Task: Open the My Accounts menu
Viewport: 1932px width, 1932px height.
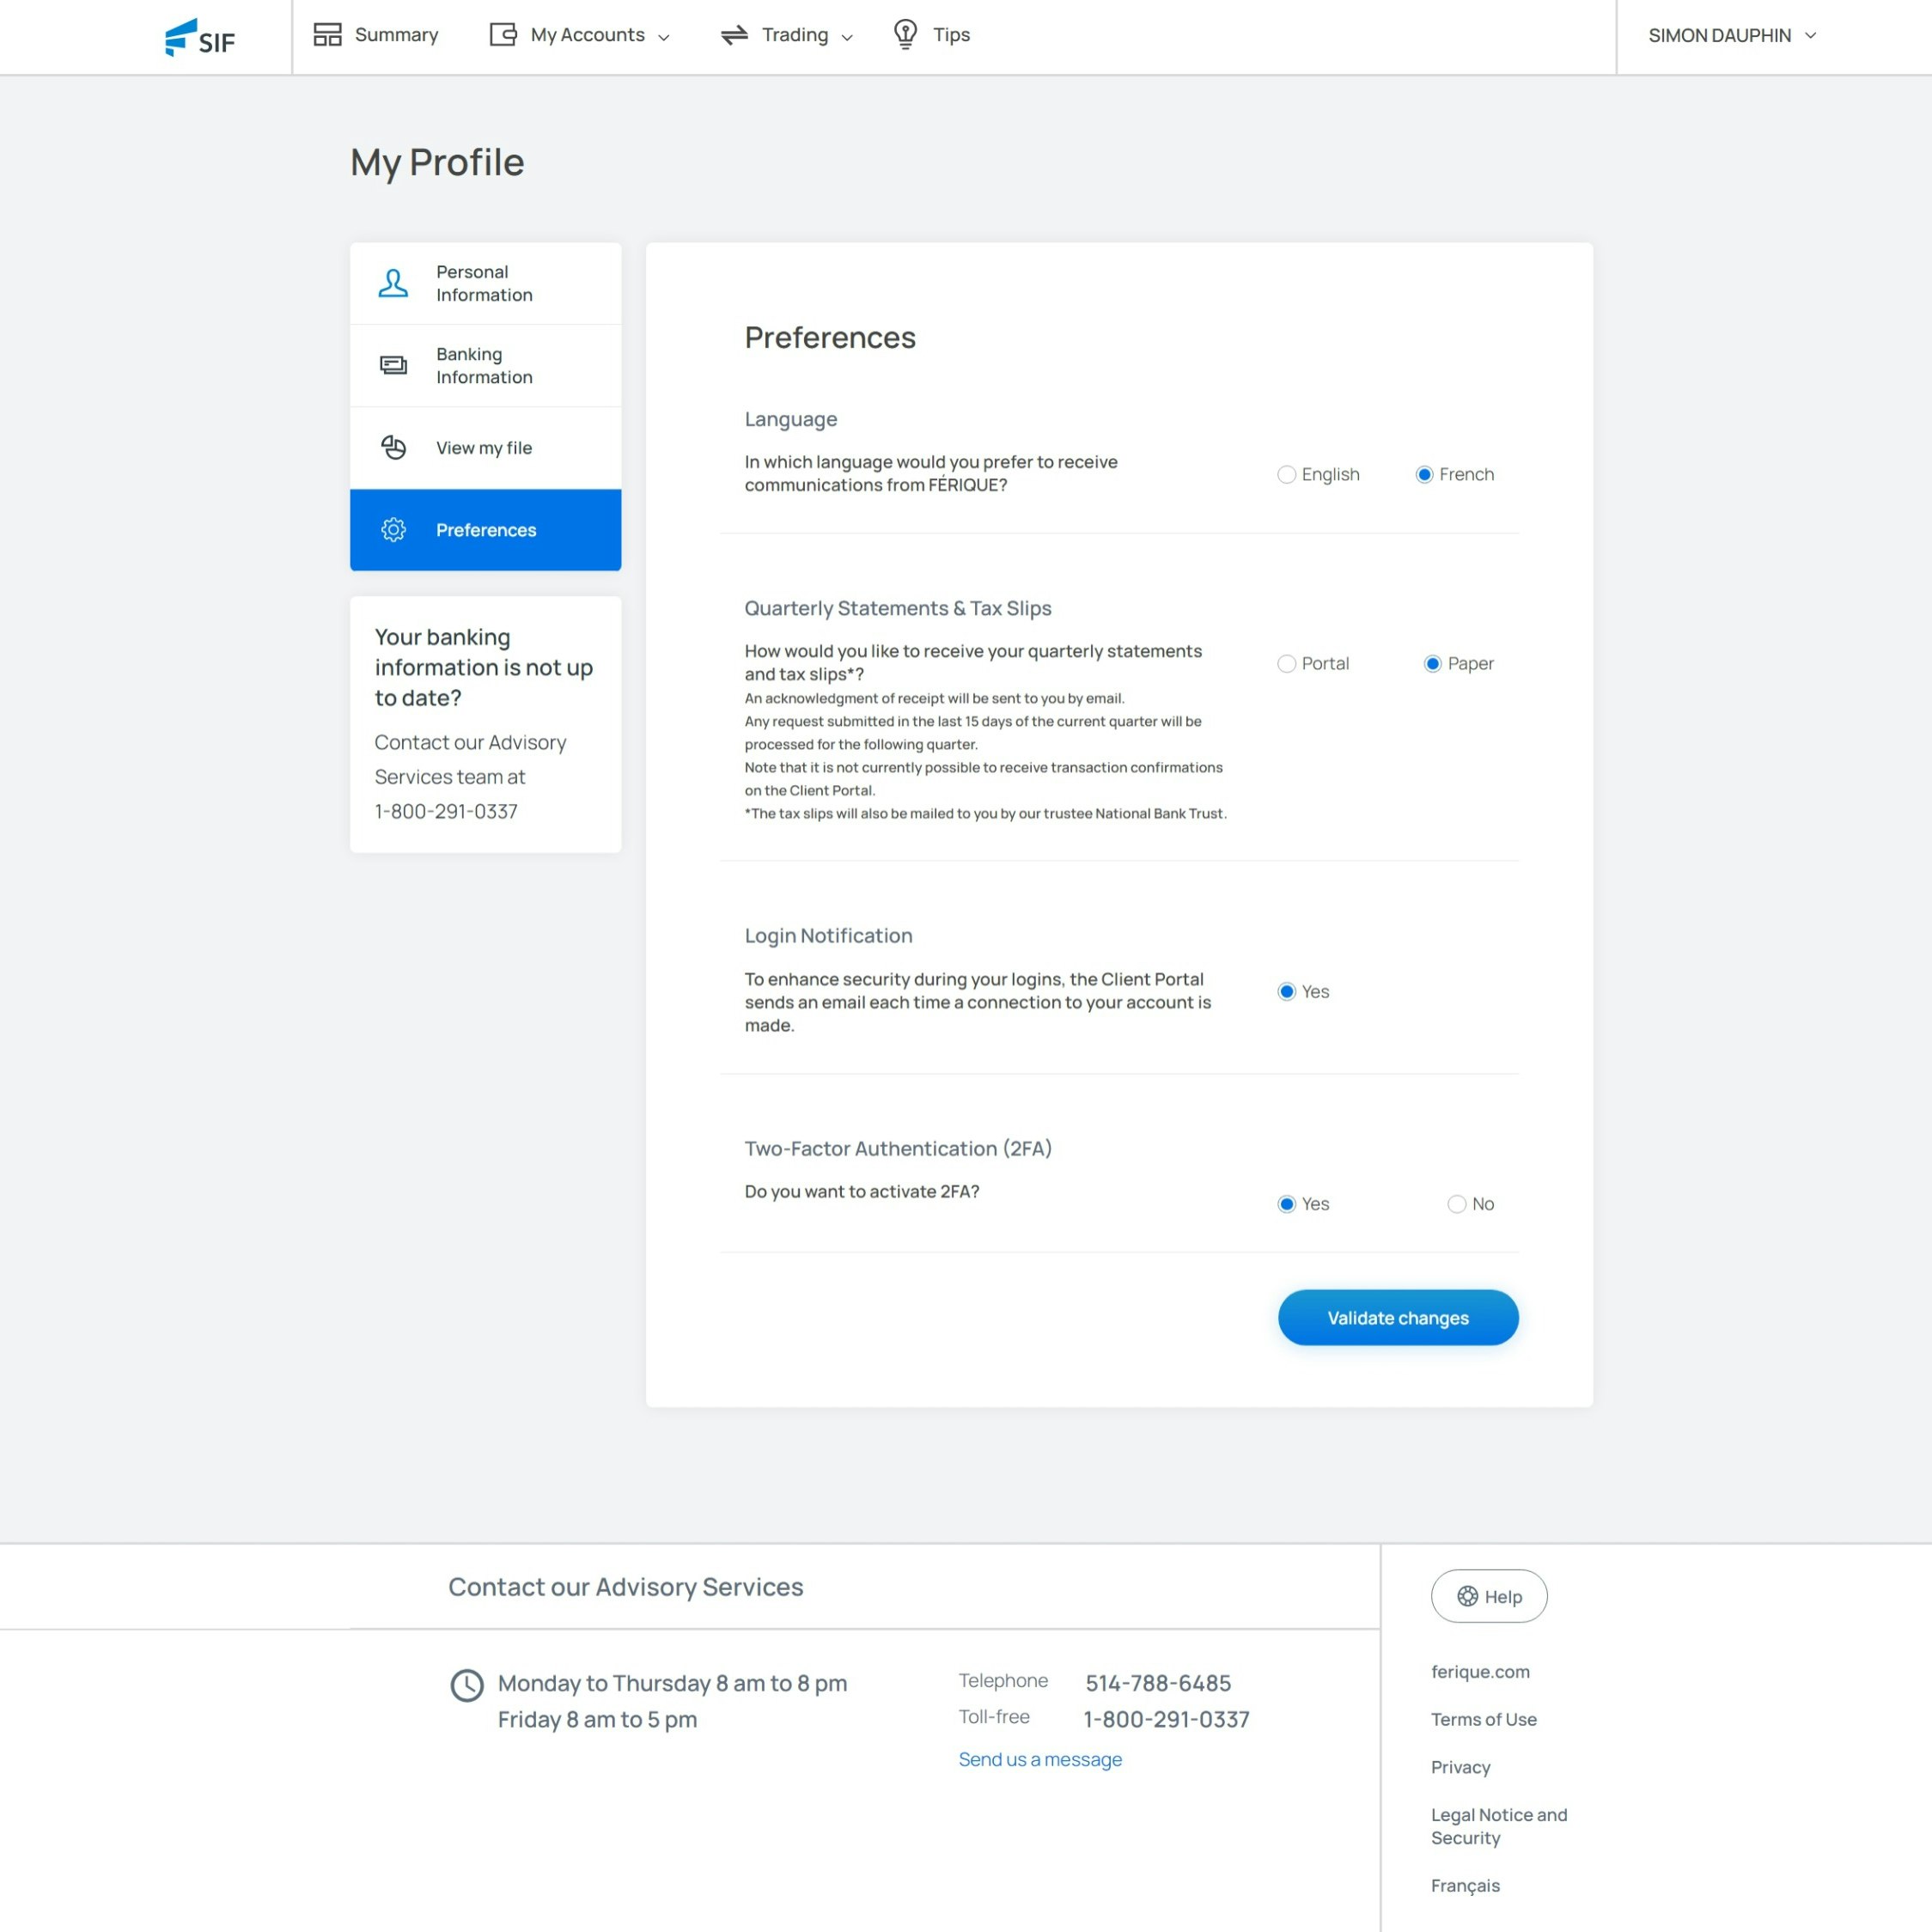Action: pyautogui.click(x=579, y=35)
